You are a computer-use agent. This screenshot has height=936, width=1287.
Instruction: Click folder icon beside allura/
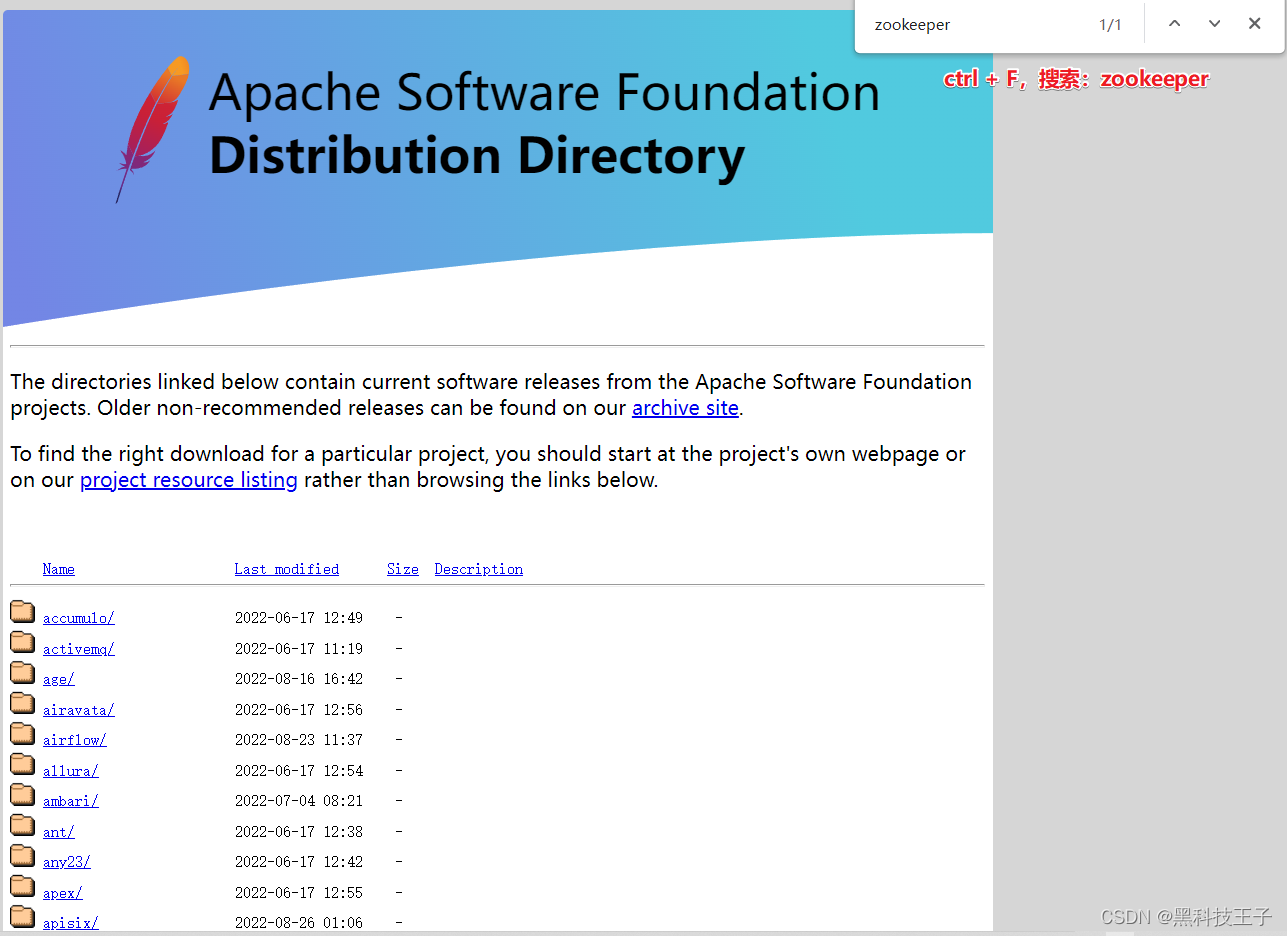pyautogui.click(x=23, y=764)
